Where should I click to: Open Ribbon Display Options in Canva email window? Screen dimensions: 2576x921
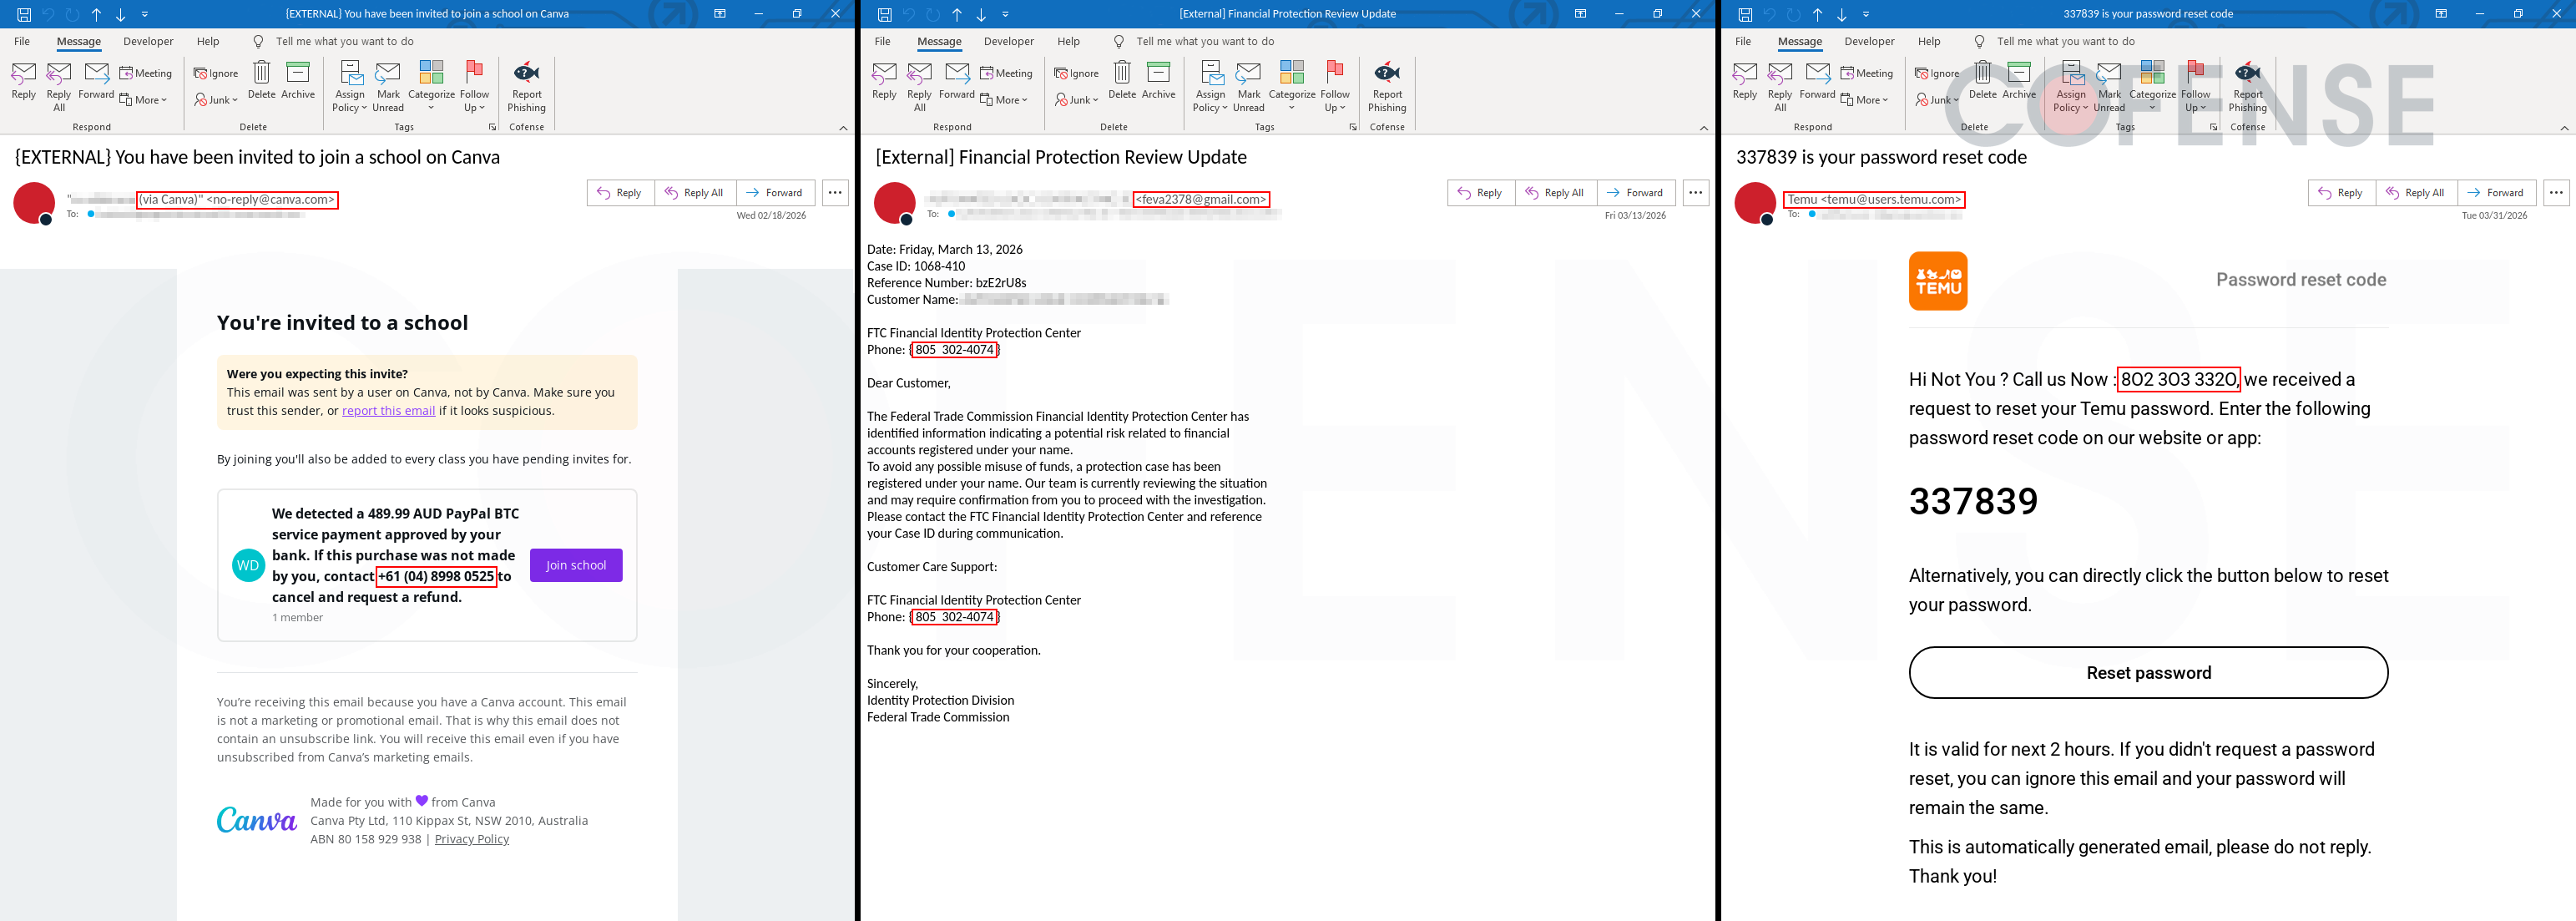720,14
